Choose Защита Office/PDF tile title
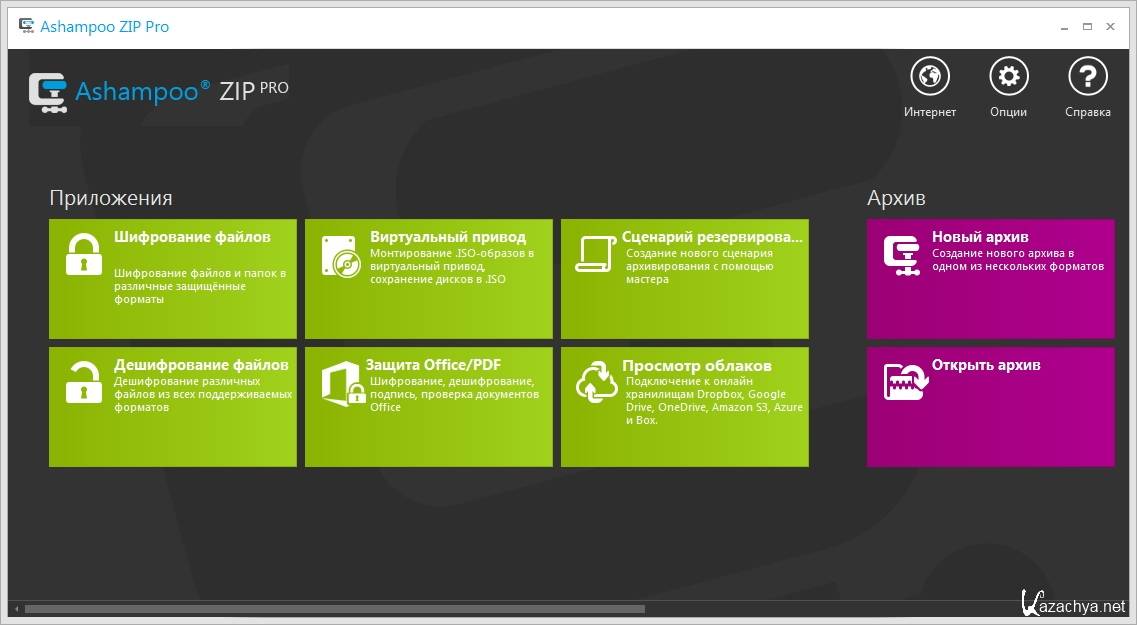Image resolution: width=1137 pixels, height=625 pixels. pos(432,365)
